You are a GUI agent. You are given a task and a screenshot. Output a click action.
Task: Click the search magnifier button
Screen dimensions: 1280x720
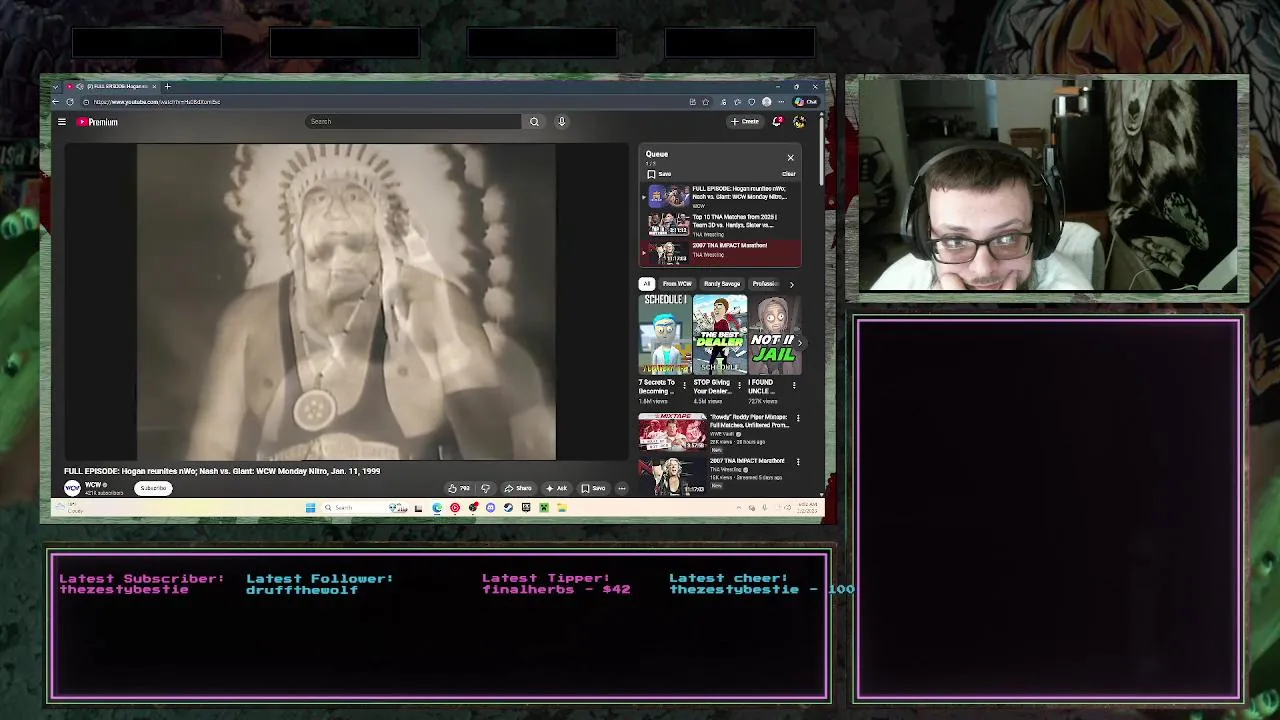534,121
